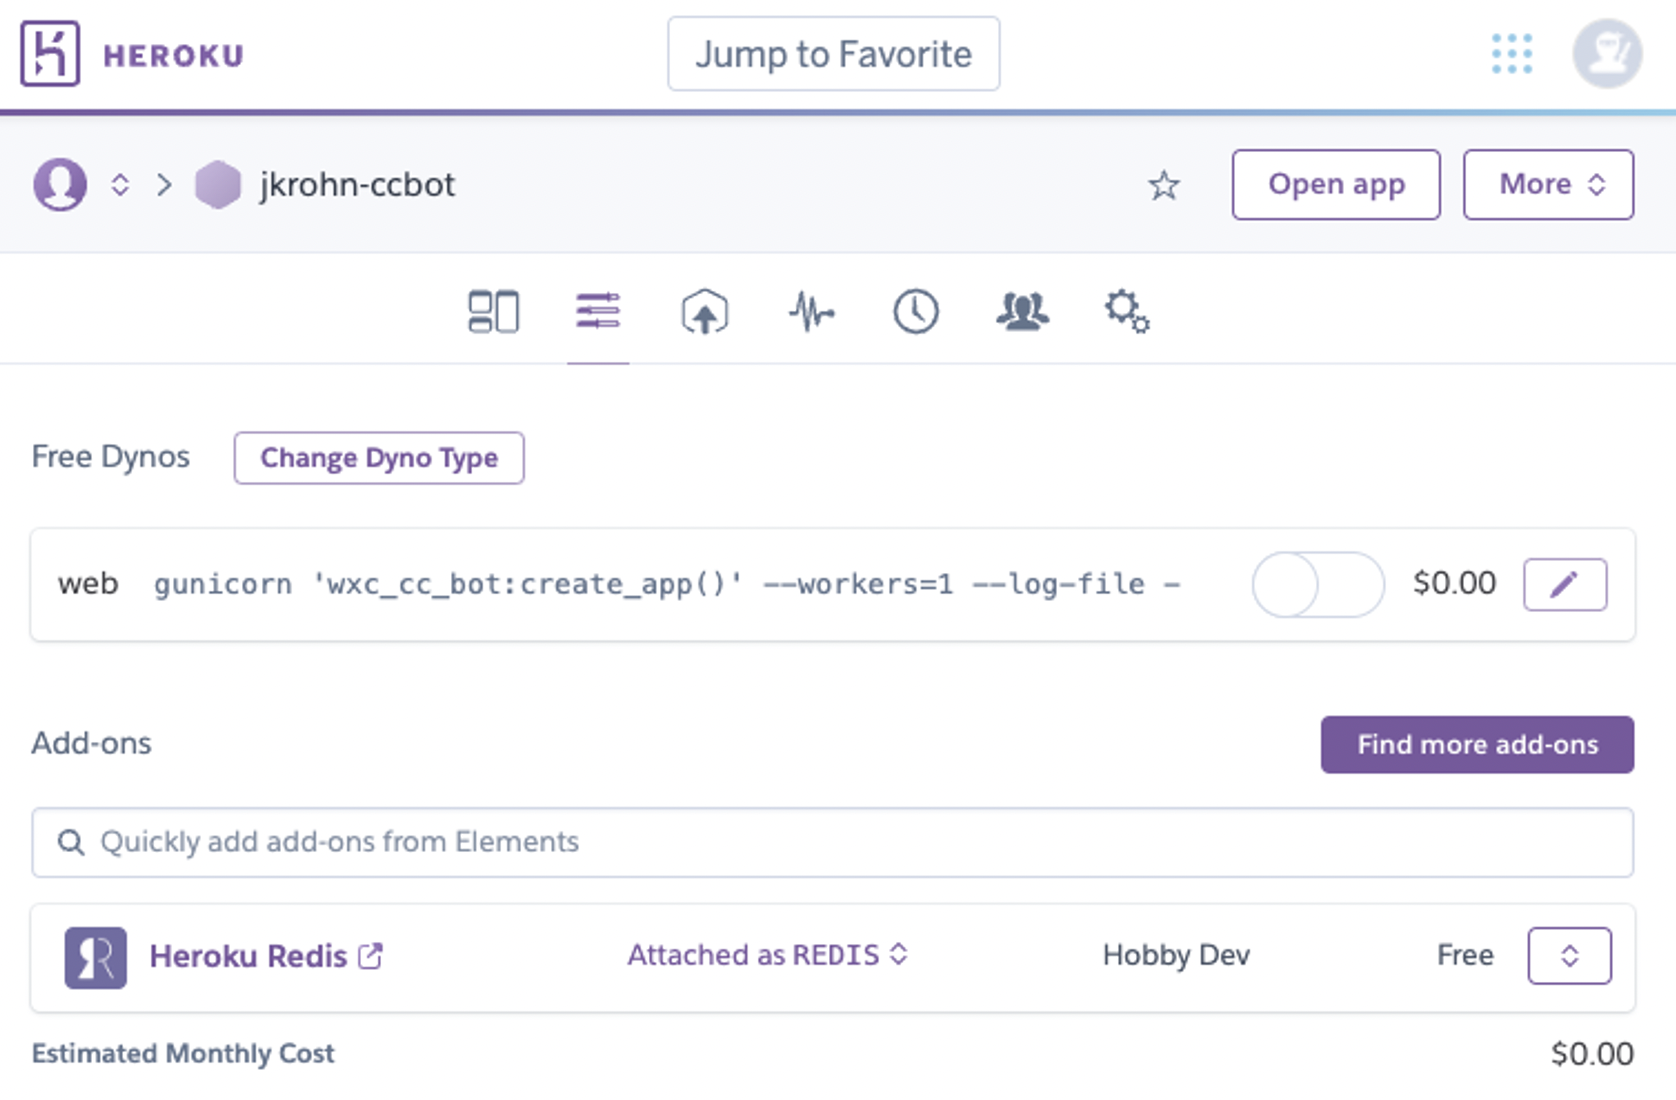Click the Heroku logo icon
The height and width of the screenshot is (1100, 1676).
pos(50,53)
